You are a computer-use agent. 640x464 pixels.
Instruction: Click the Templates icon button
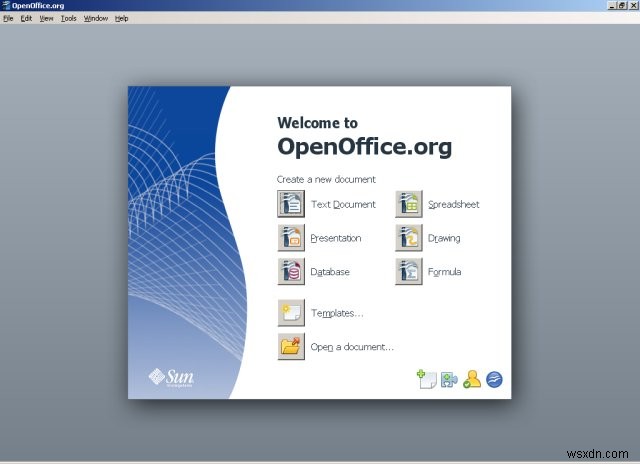pos(291,313)
